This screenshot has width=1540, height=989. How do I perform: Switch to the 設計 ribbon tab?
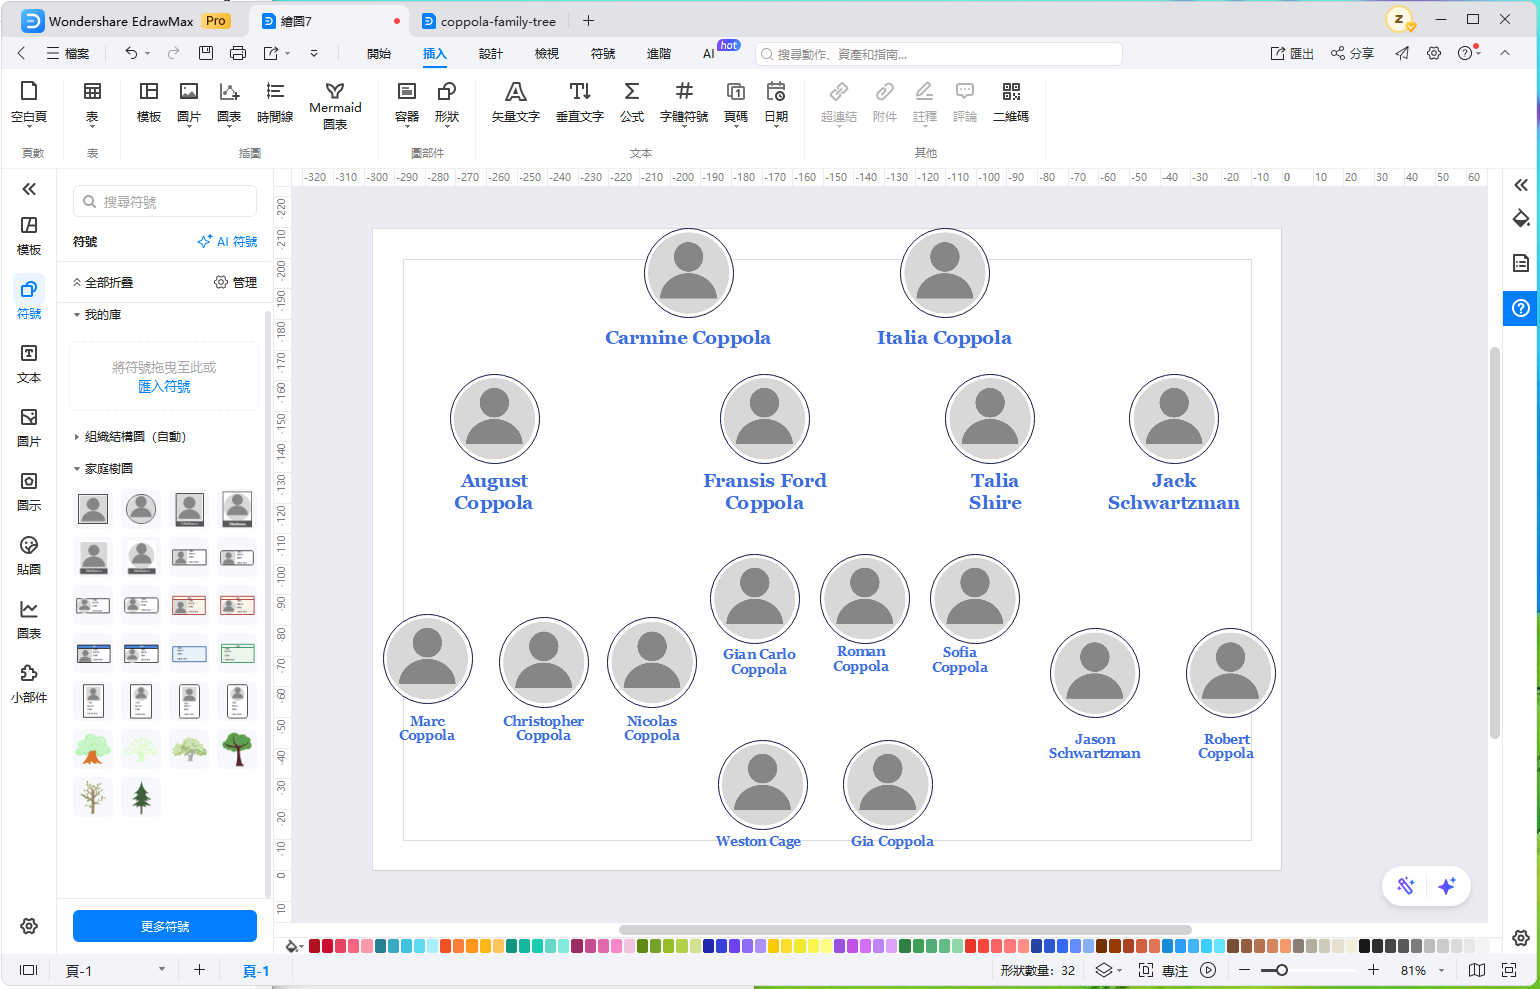(x=491, y=54)
